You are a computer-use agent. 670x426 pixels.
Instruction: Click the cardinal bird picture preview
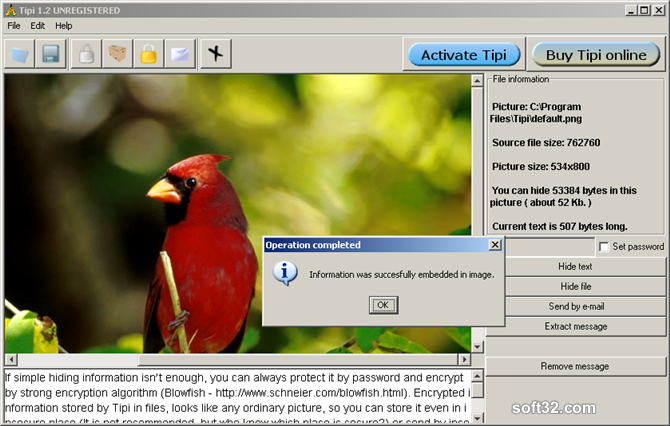(x=238, y=214)
